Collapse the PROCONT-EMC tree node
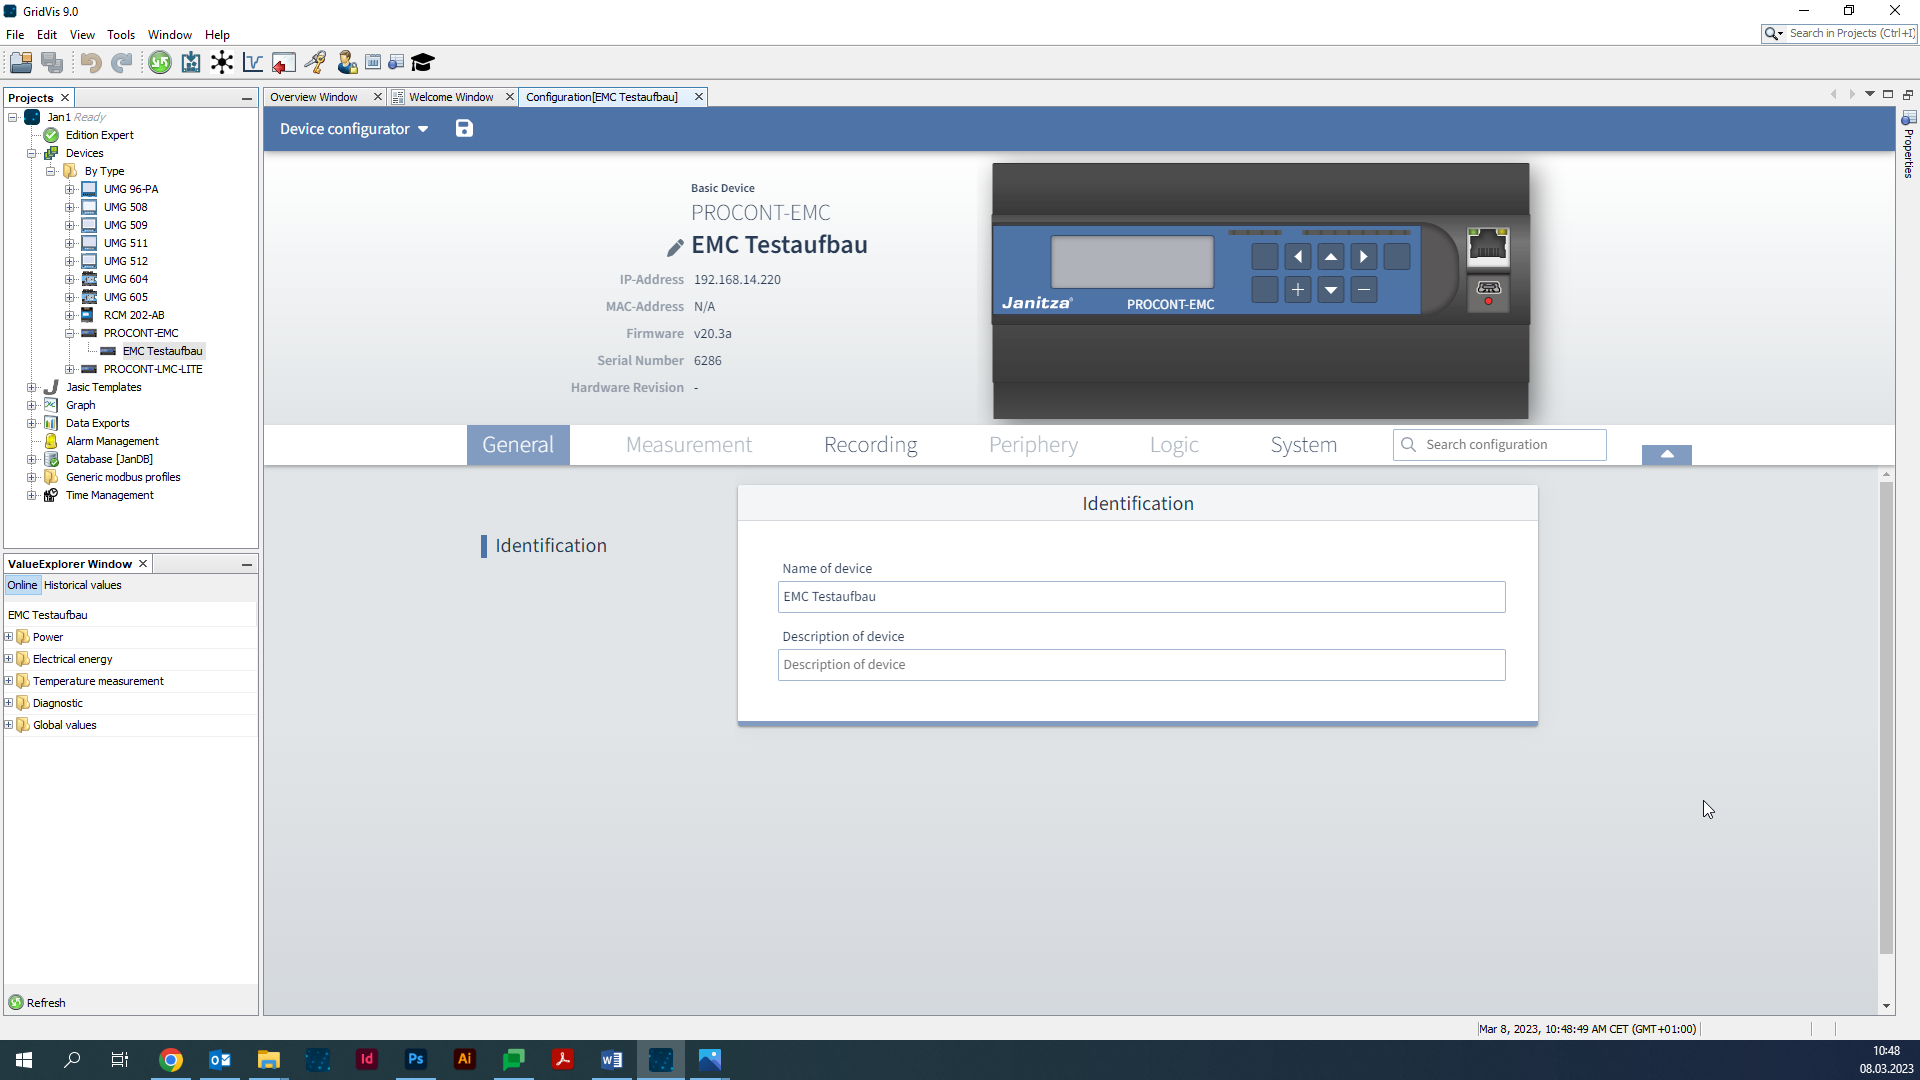The width and height of the screenshot is (1920, 1080). (x=70, y=333)
